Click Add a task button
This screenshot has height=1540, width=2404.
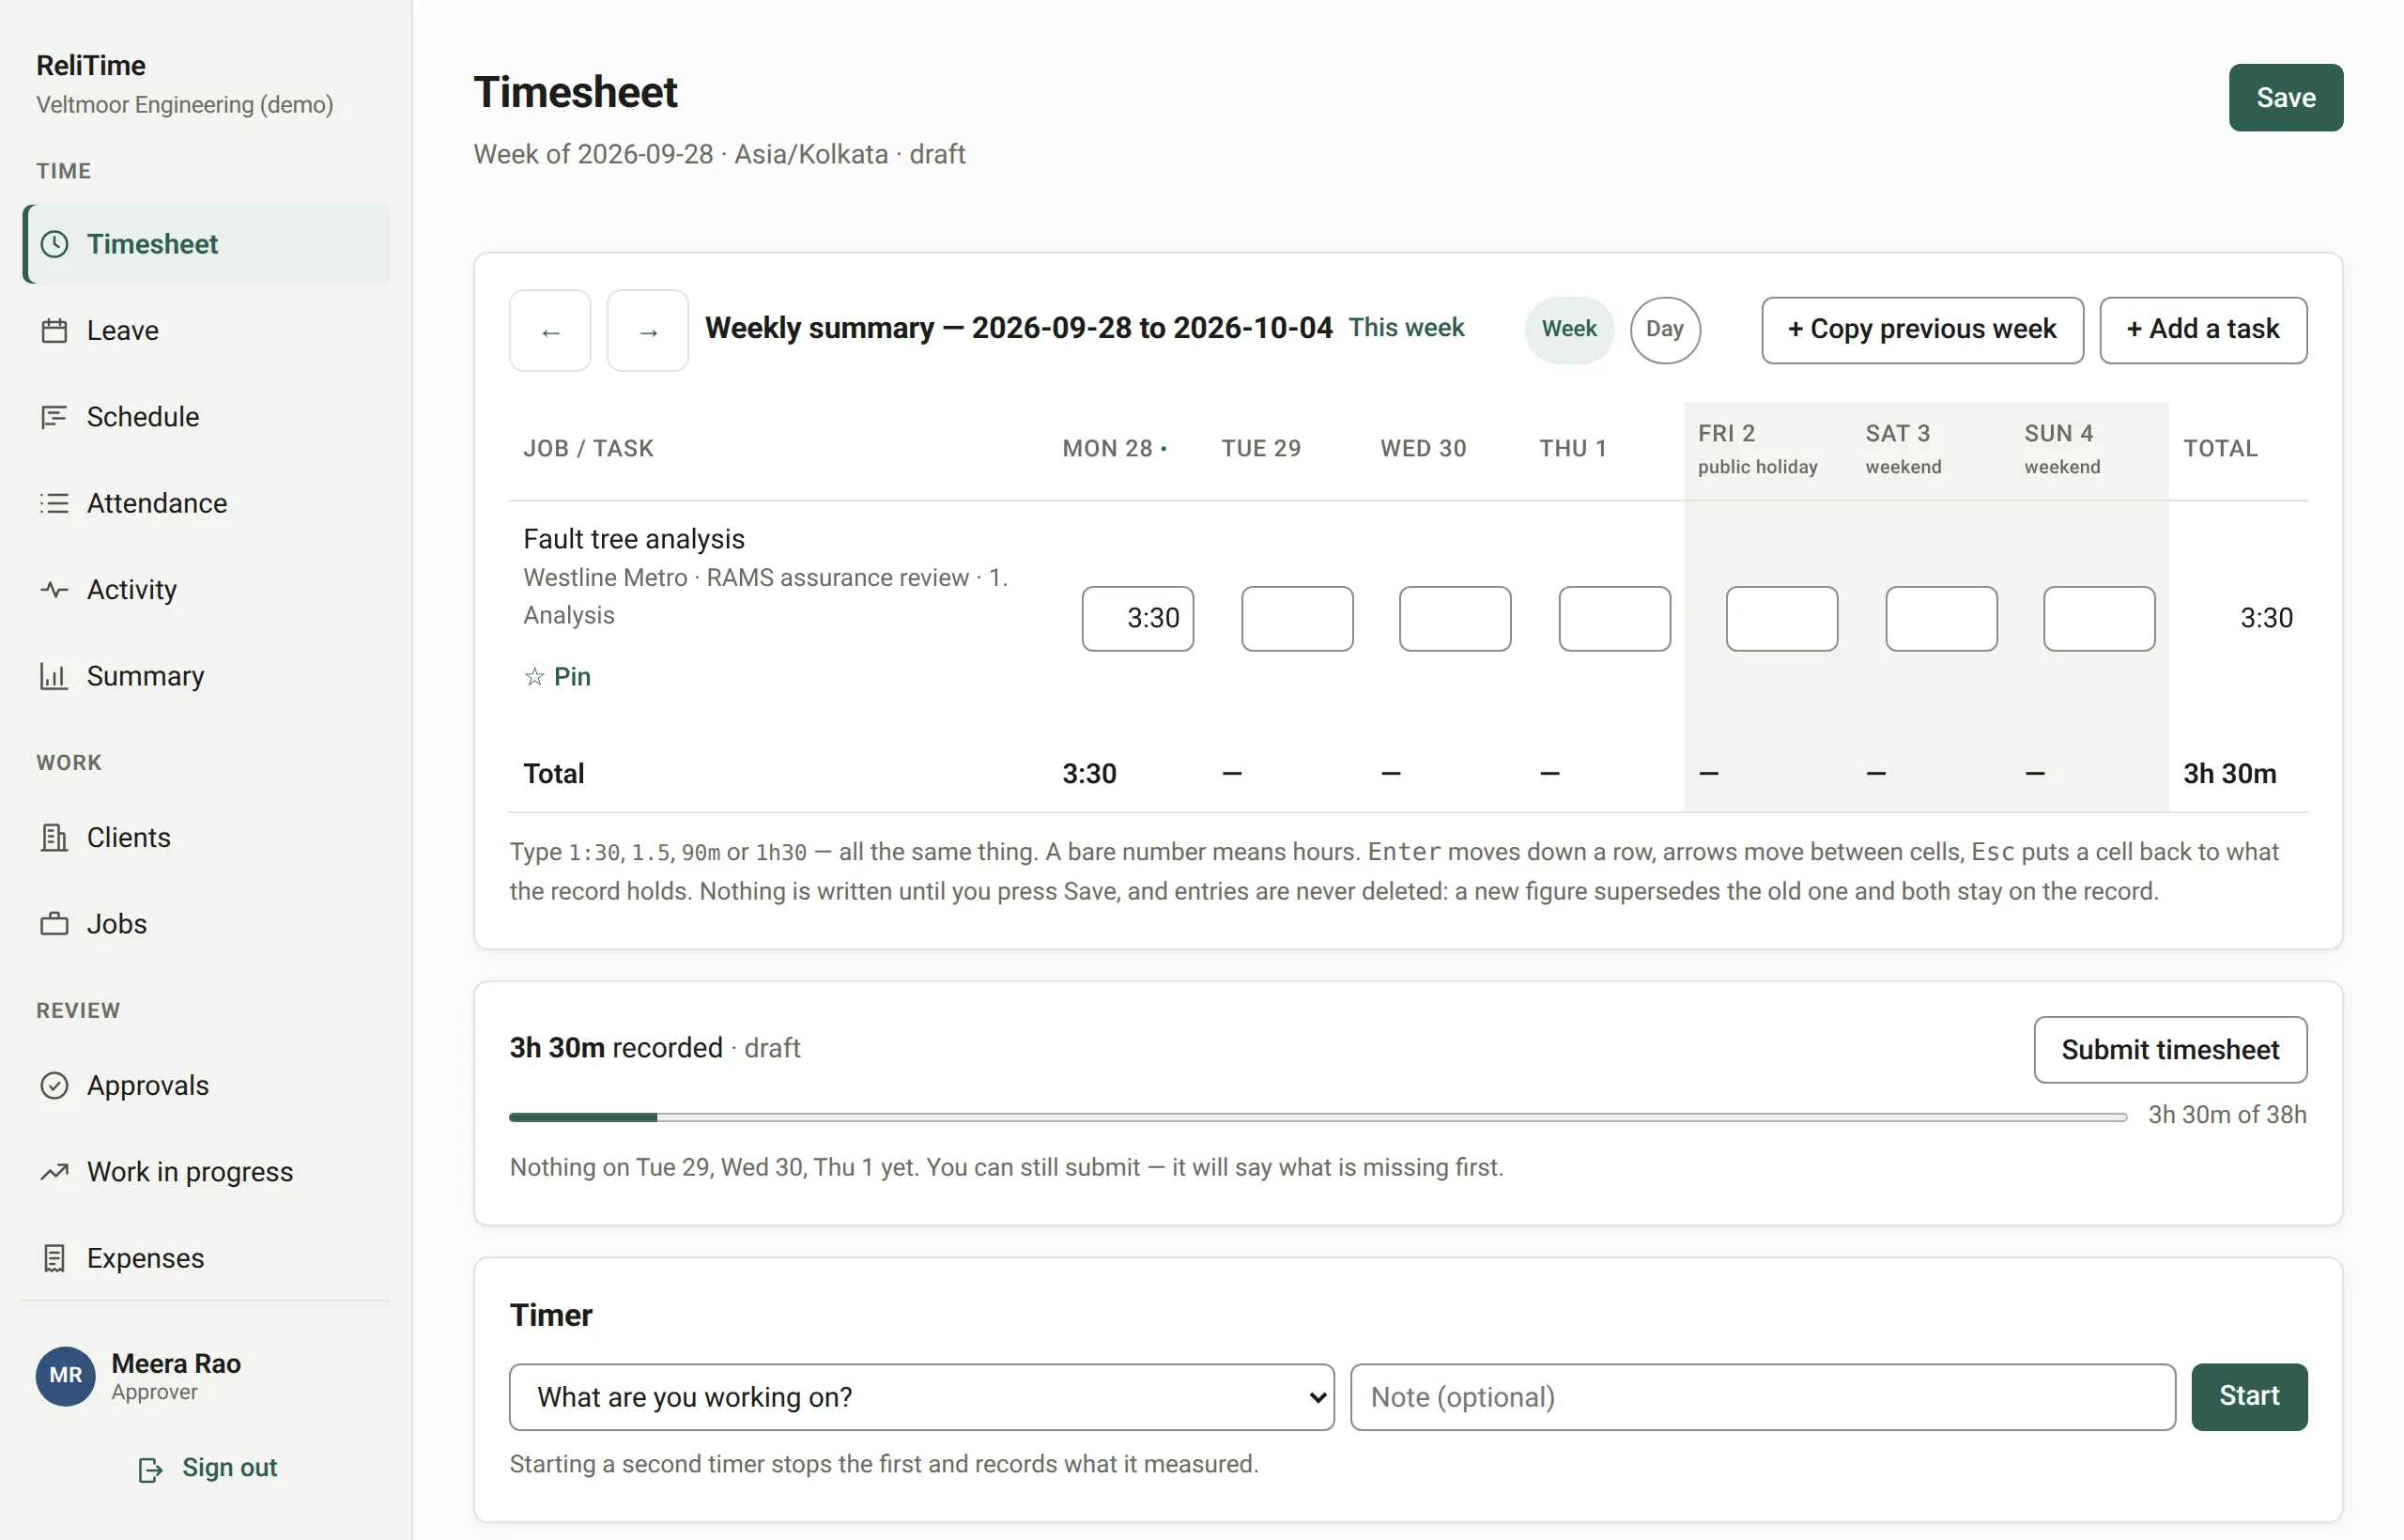(x=2203, y=330)
